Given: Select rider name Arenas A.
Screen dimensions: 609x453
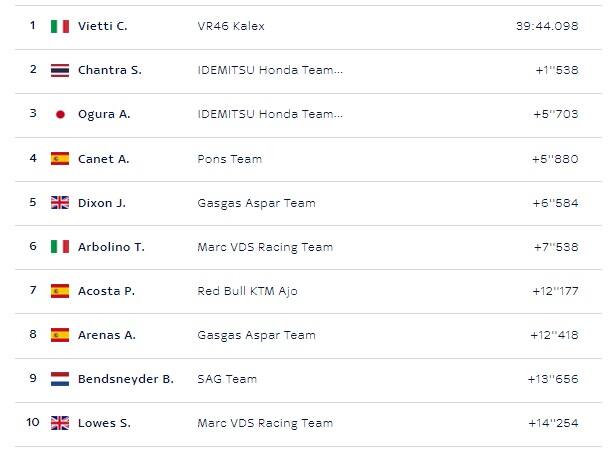Looking at the screenshot, I should (107, 335).
